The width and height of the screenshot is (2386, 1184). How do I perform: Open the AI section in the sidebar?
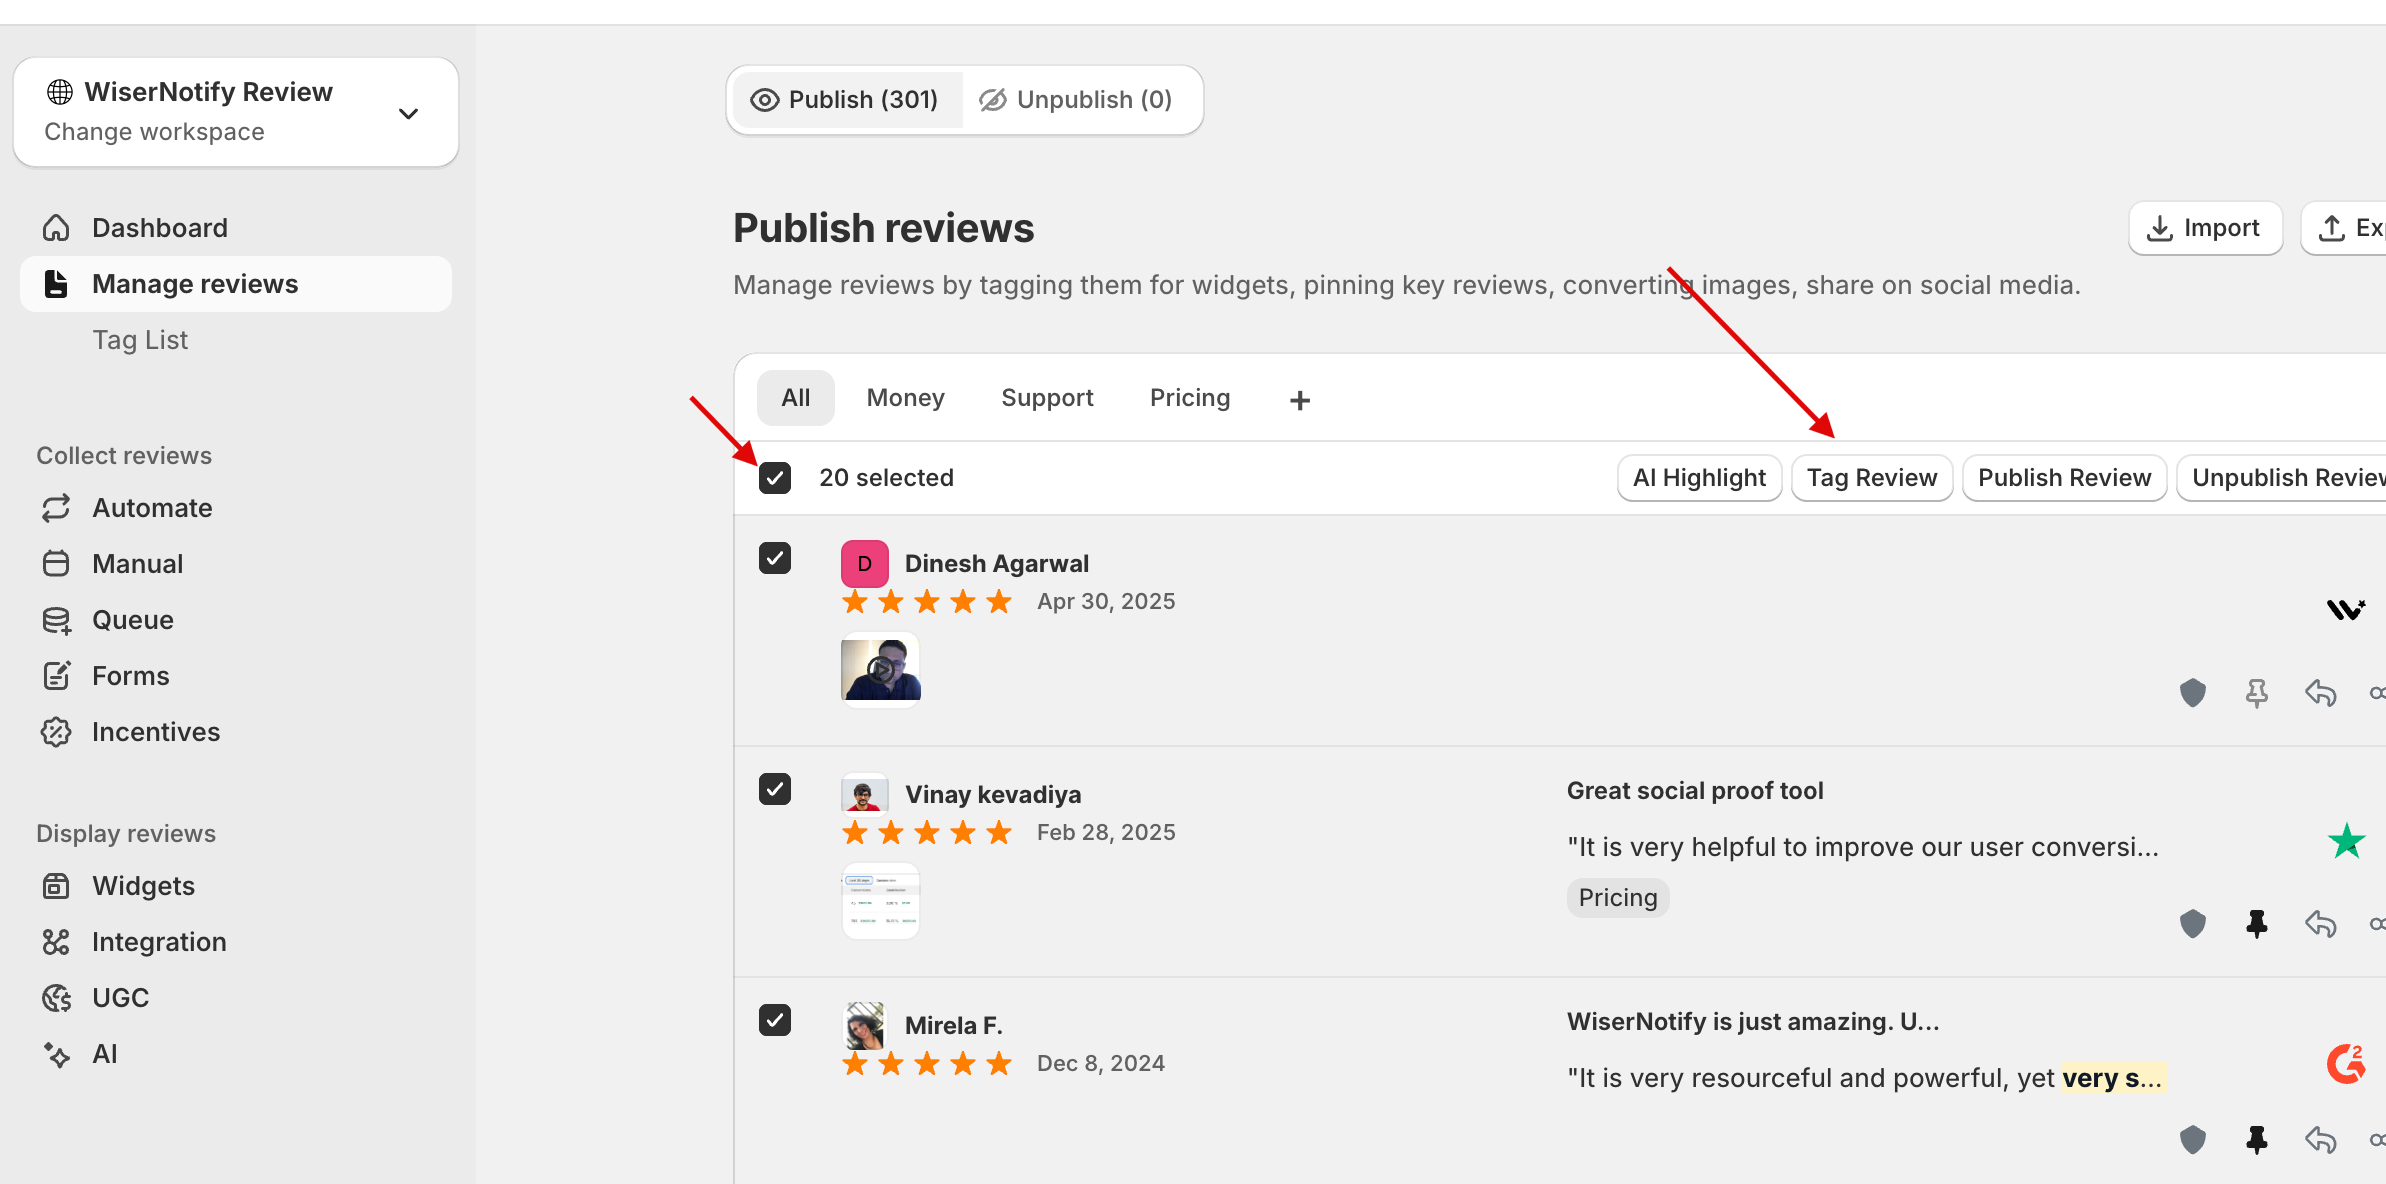pos(104,1054)
